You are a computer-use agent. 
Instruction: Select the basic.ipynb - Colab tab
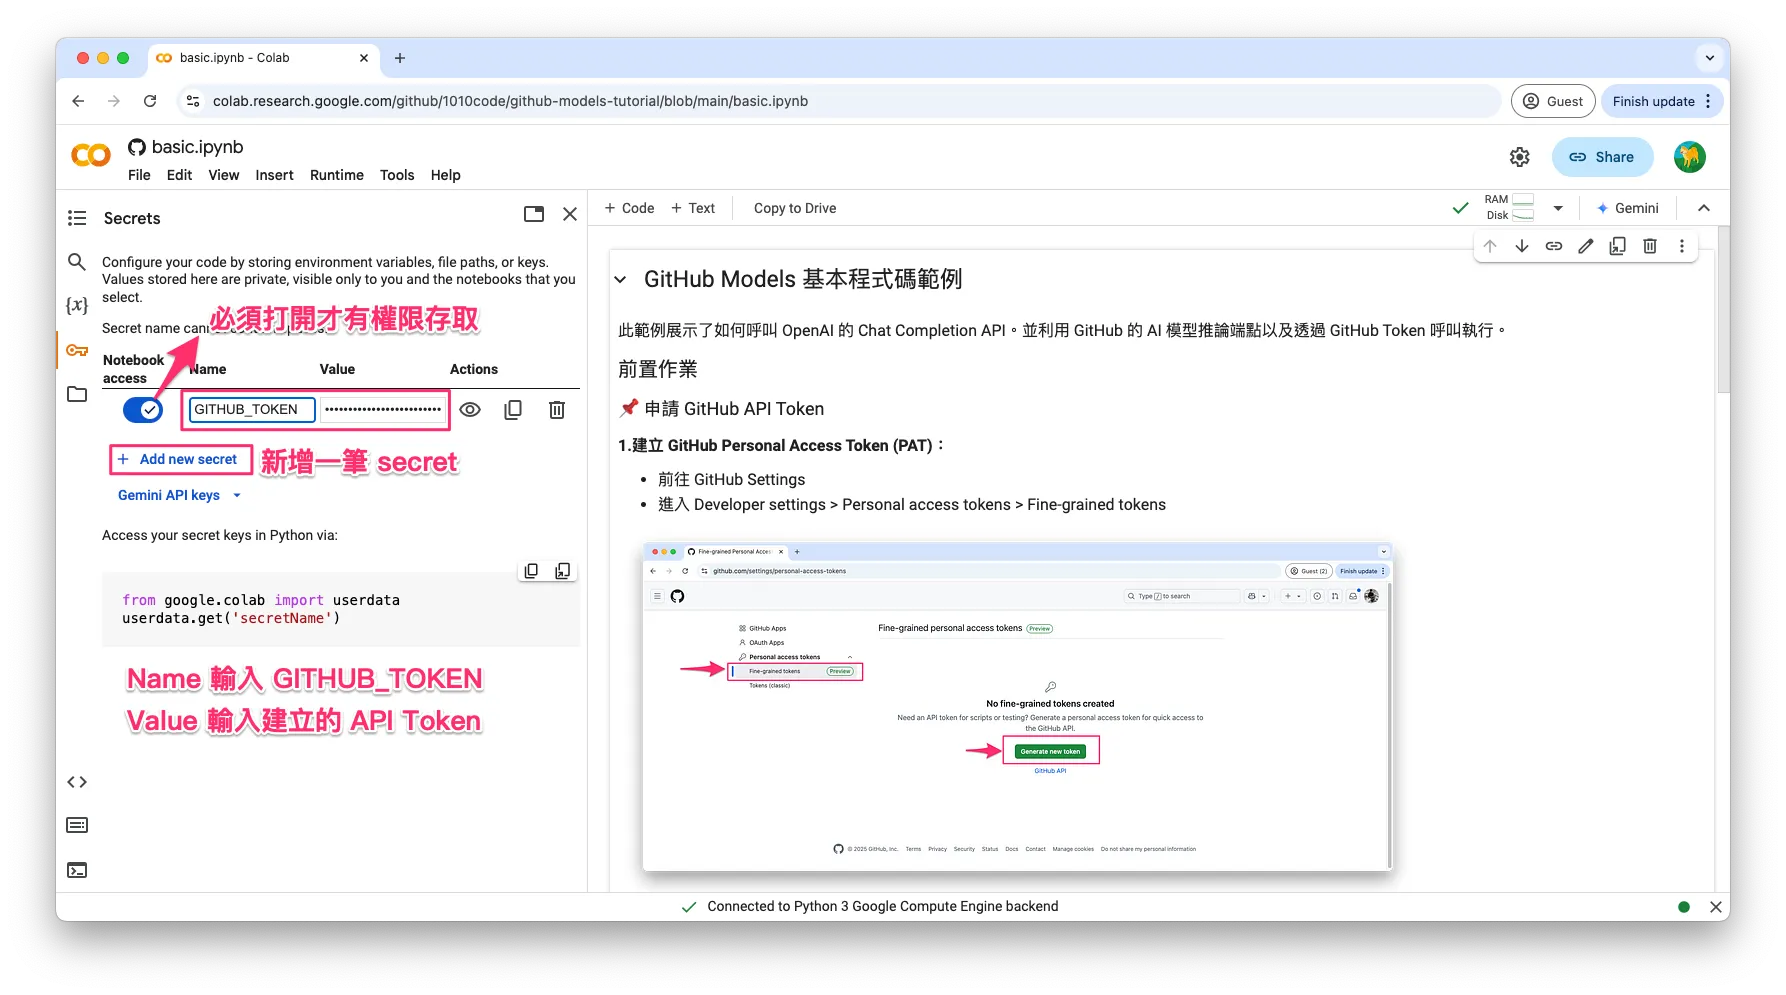coord(263,58)
